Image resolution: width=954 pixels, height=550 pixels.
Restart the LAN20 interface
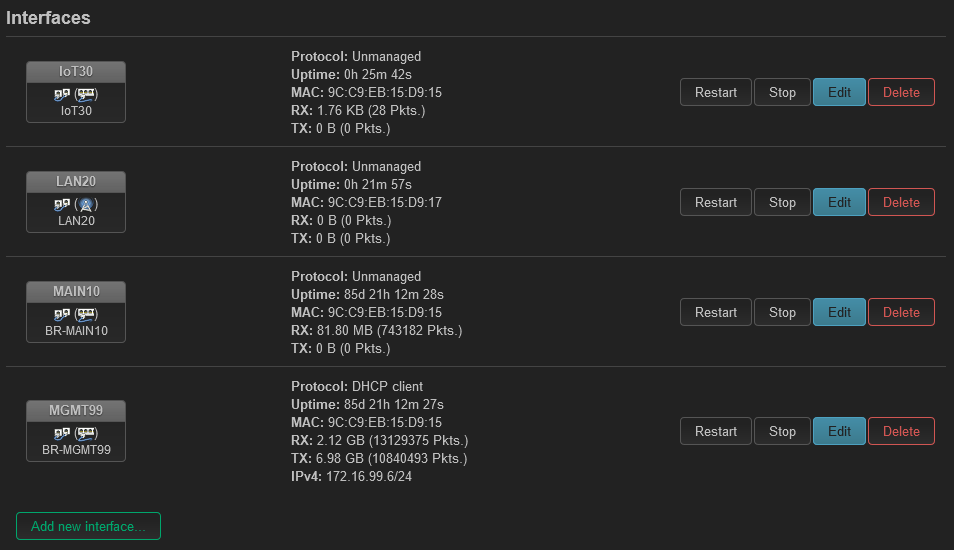point(716,202)
